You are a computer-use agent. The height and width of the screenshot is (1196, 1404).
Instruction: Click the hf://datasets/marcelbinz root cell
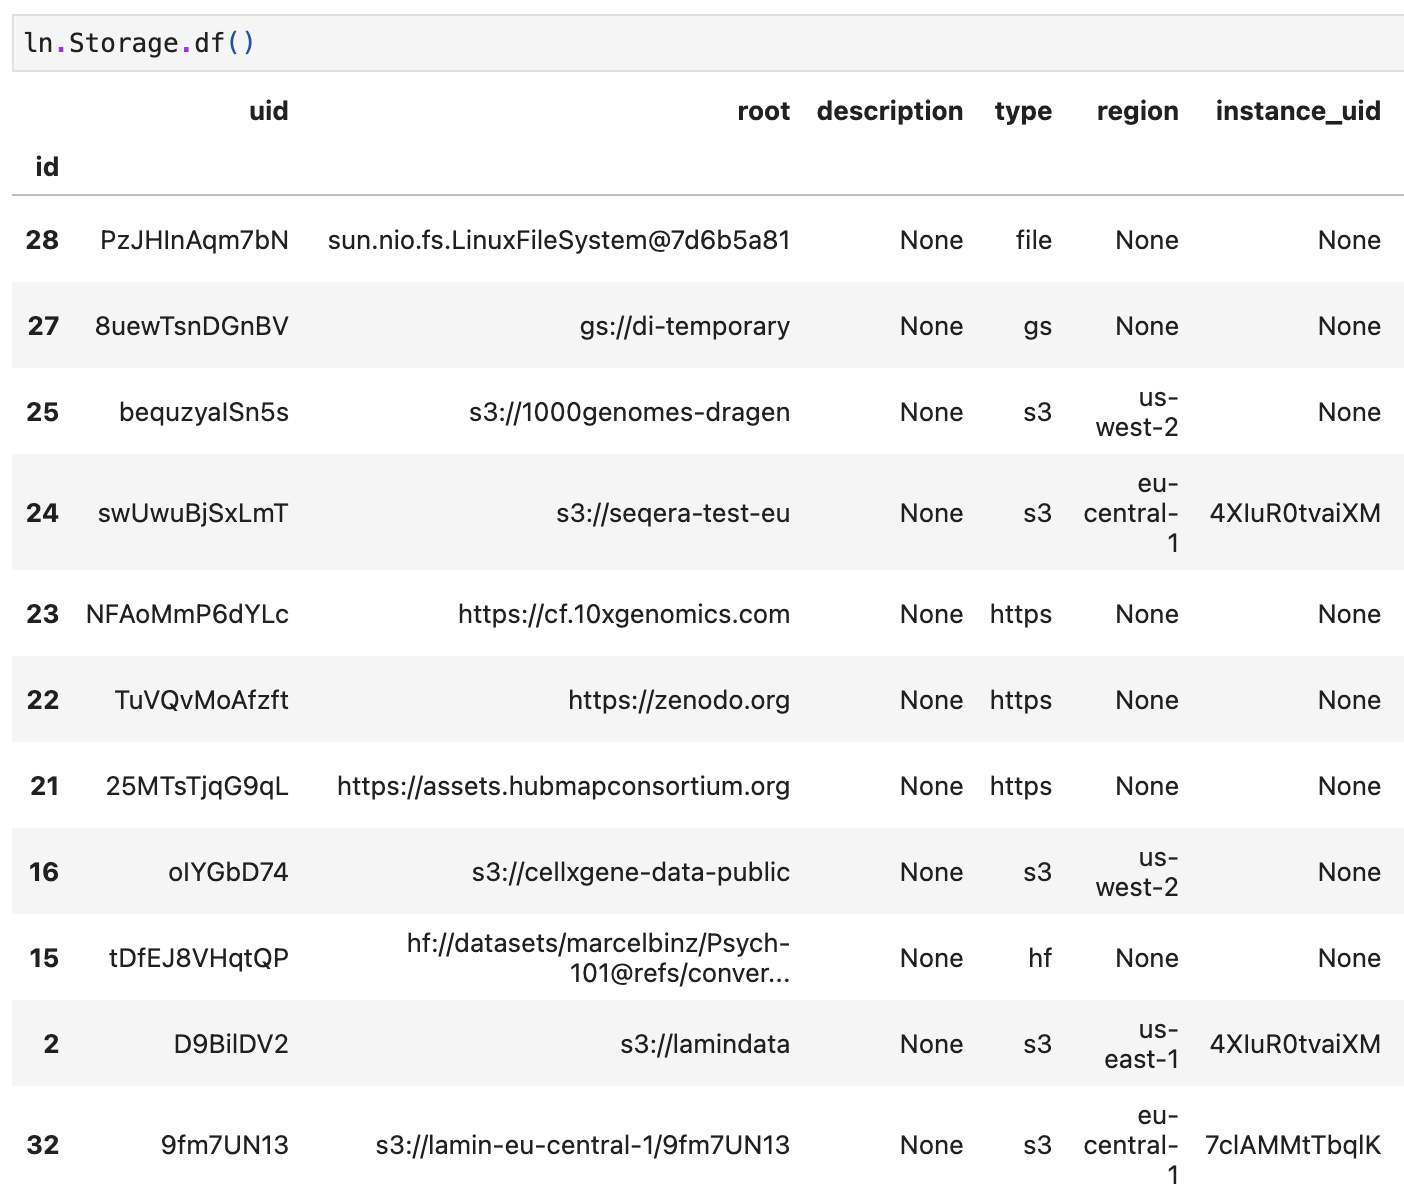(x=598, y=958)
